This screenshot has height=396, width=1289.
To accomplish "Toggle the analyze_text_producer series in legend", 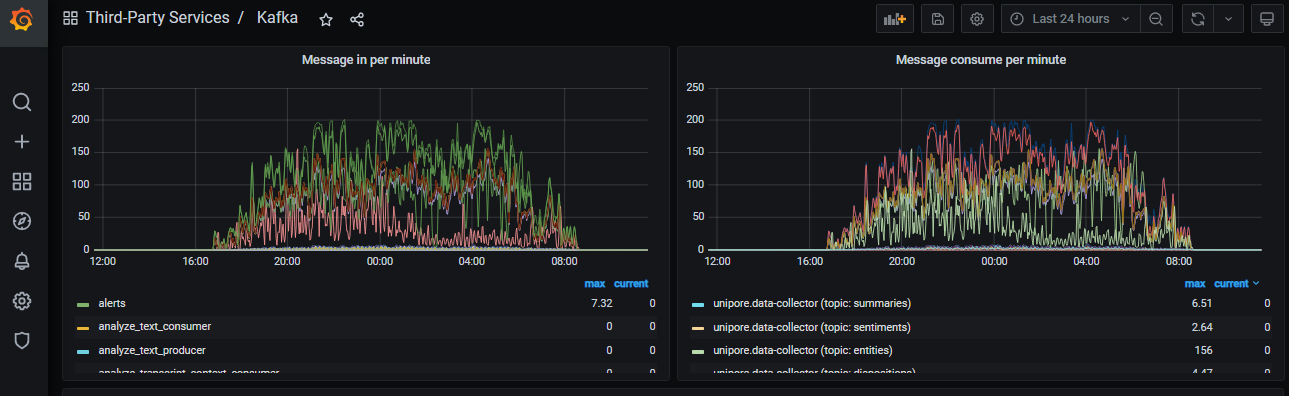I will pos(153,350).
